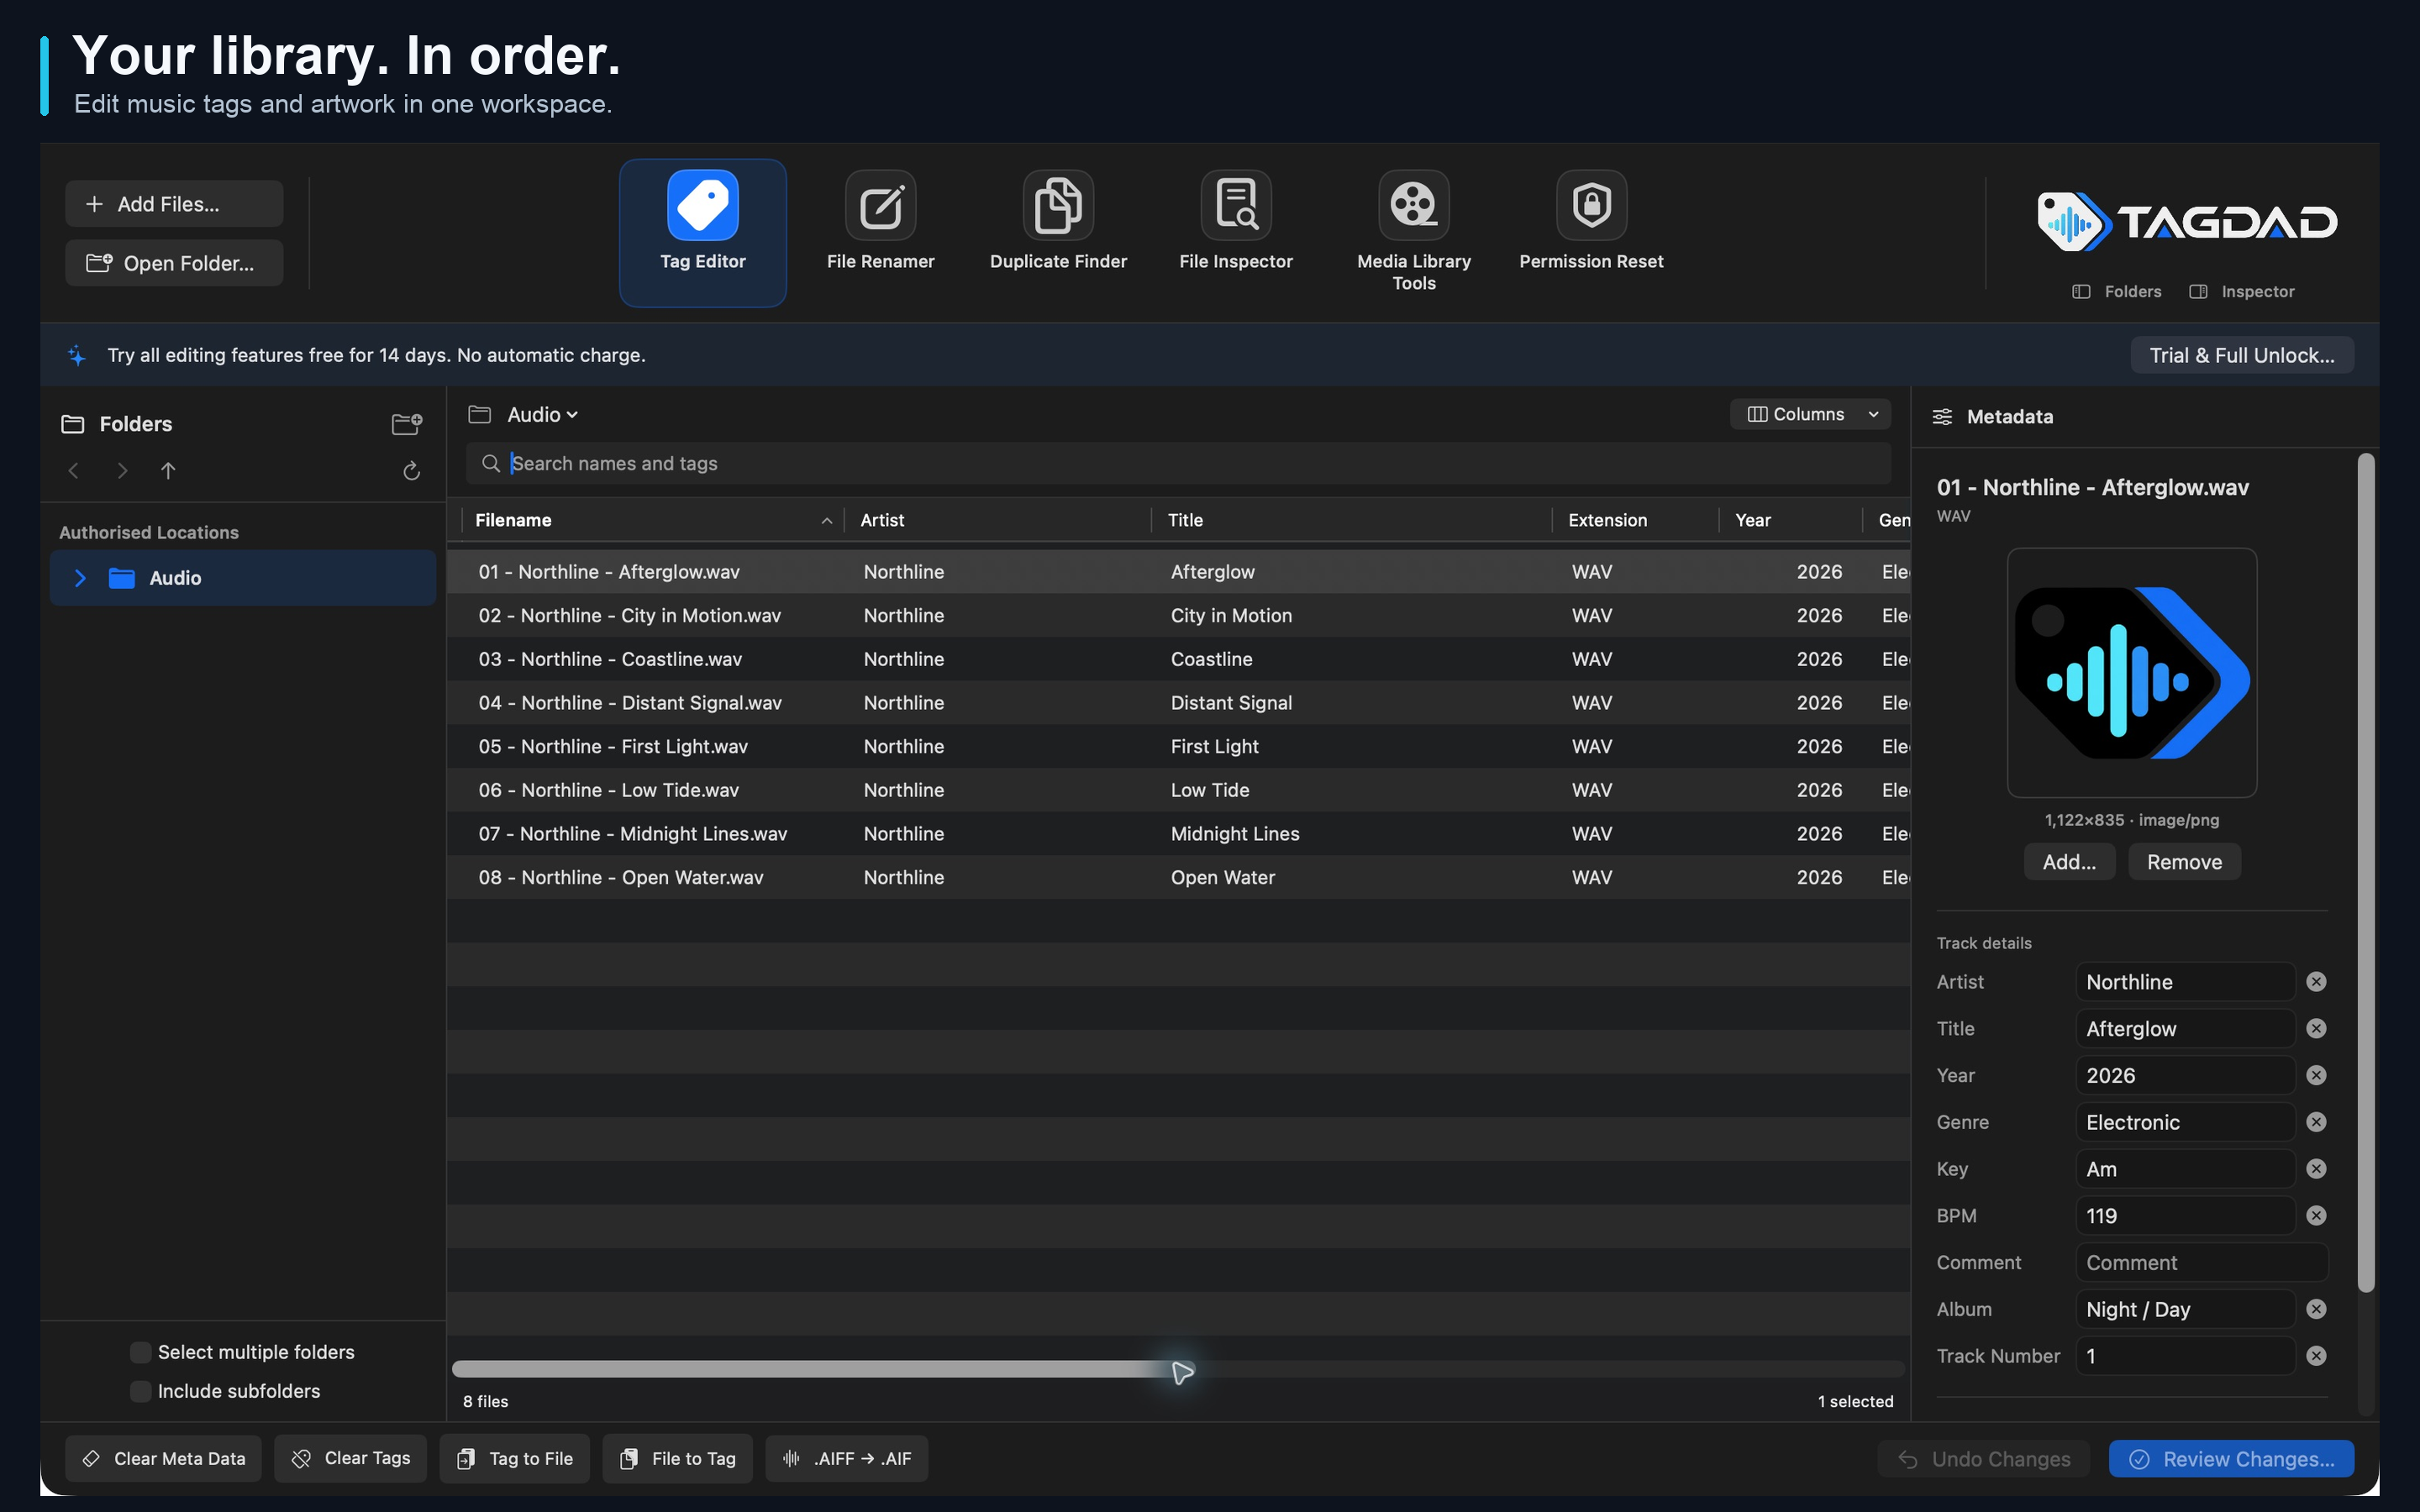Sort by Year column header
The image size is (2420, 1512).
[1790, 520]
